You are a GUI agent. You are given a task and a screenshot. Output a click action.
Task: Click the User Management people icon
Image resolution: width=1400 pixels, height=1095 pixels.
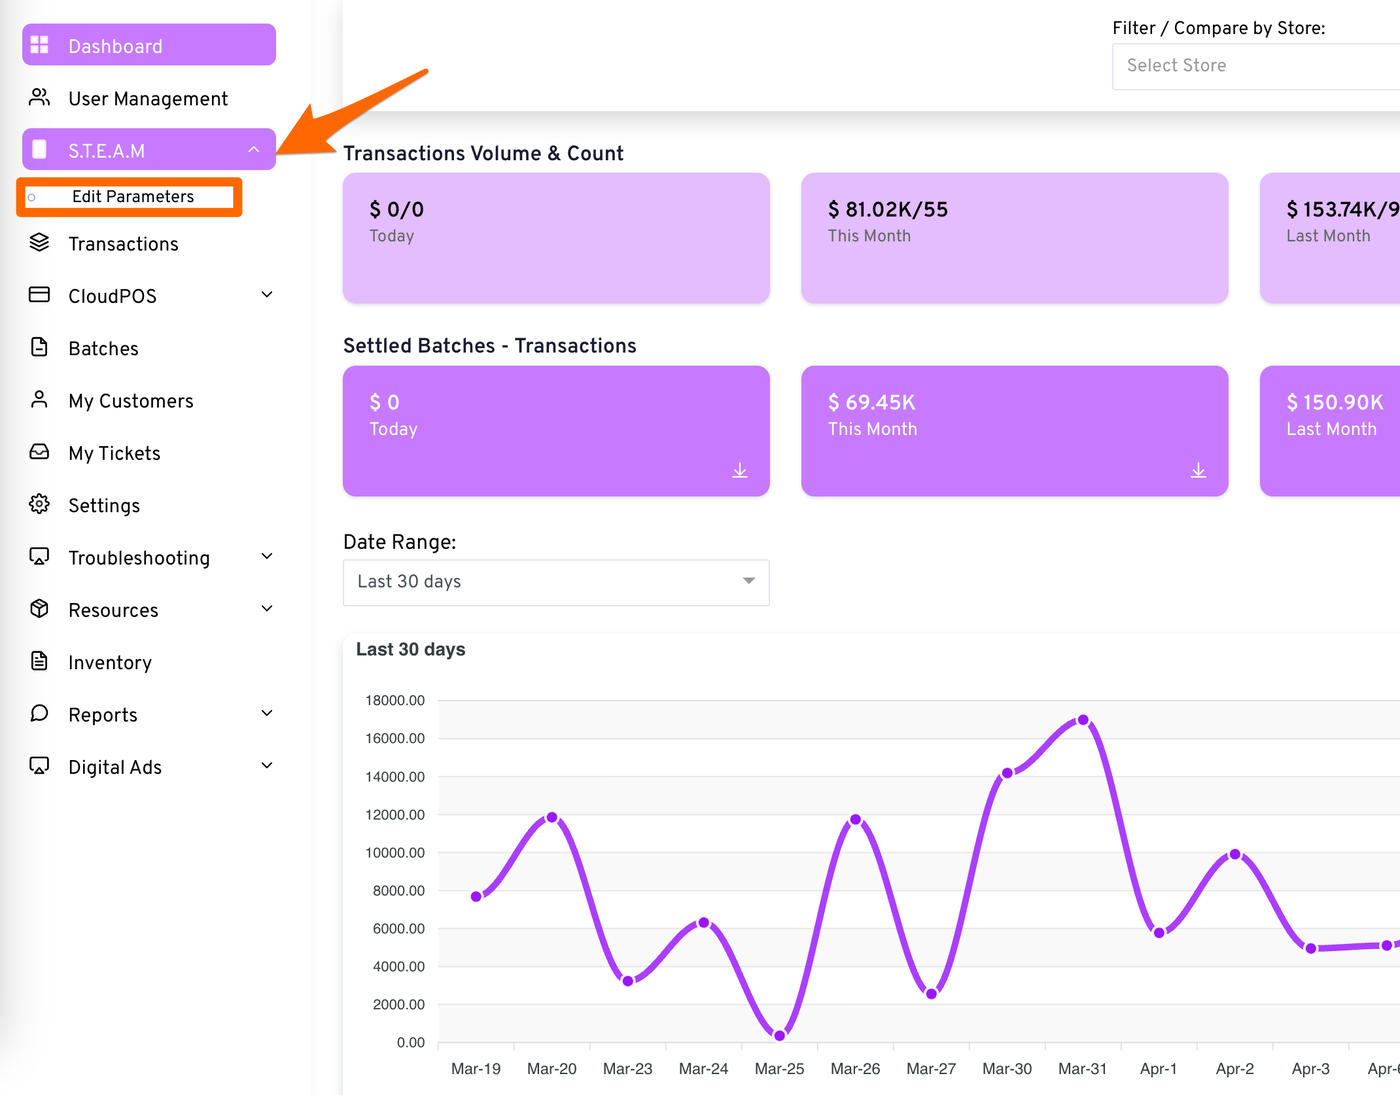40,97
